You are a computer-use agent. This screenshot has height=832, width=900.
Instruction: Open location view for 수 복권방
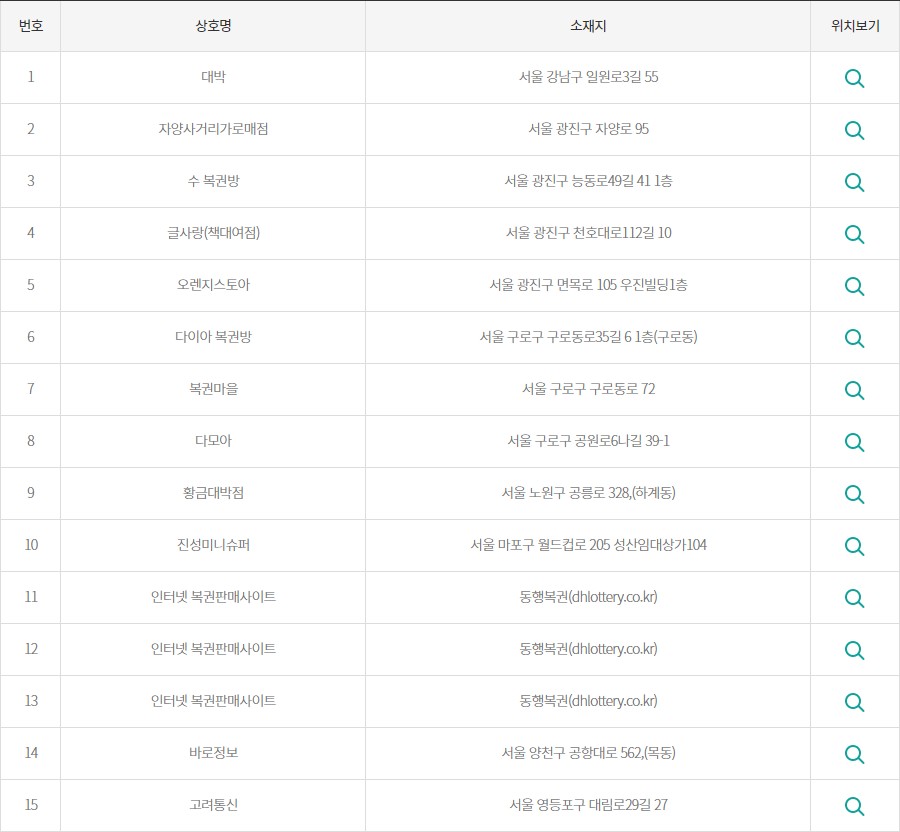click(x=854, y=182)
